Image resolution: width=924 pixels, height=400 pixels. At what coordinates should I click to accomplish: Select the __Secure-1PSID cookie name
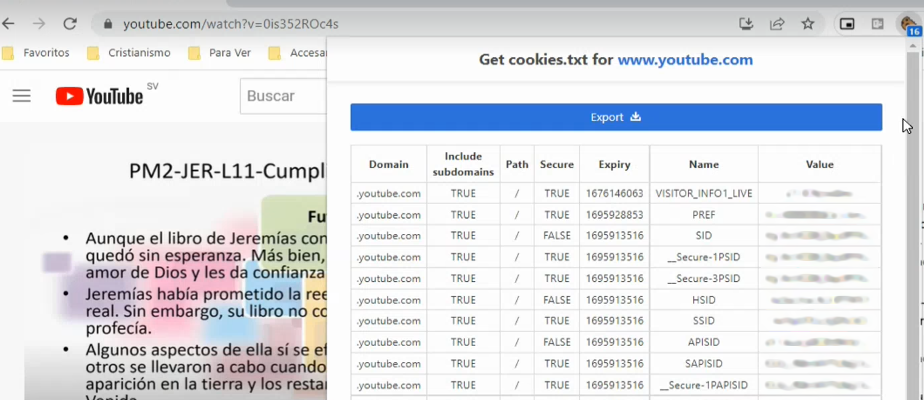704,257
